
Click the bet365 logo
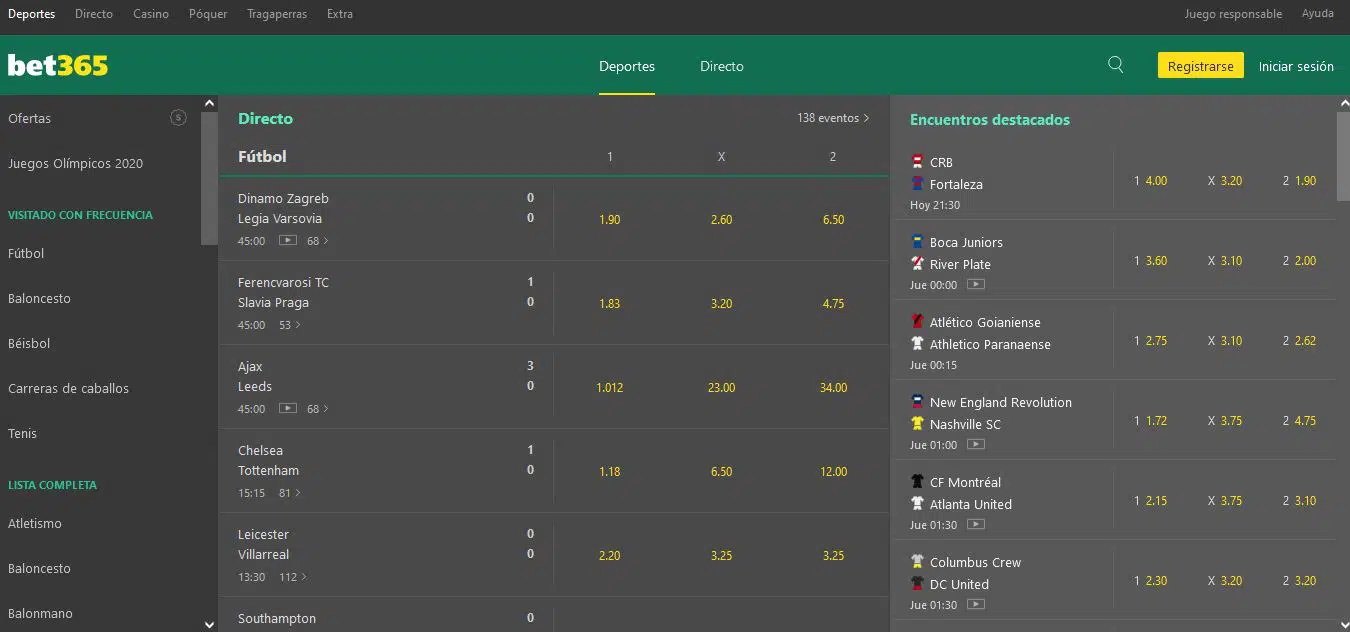[58, 65]
